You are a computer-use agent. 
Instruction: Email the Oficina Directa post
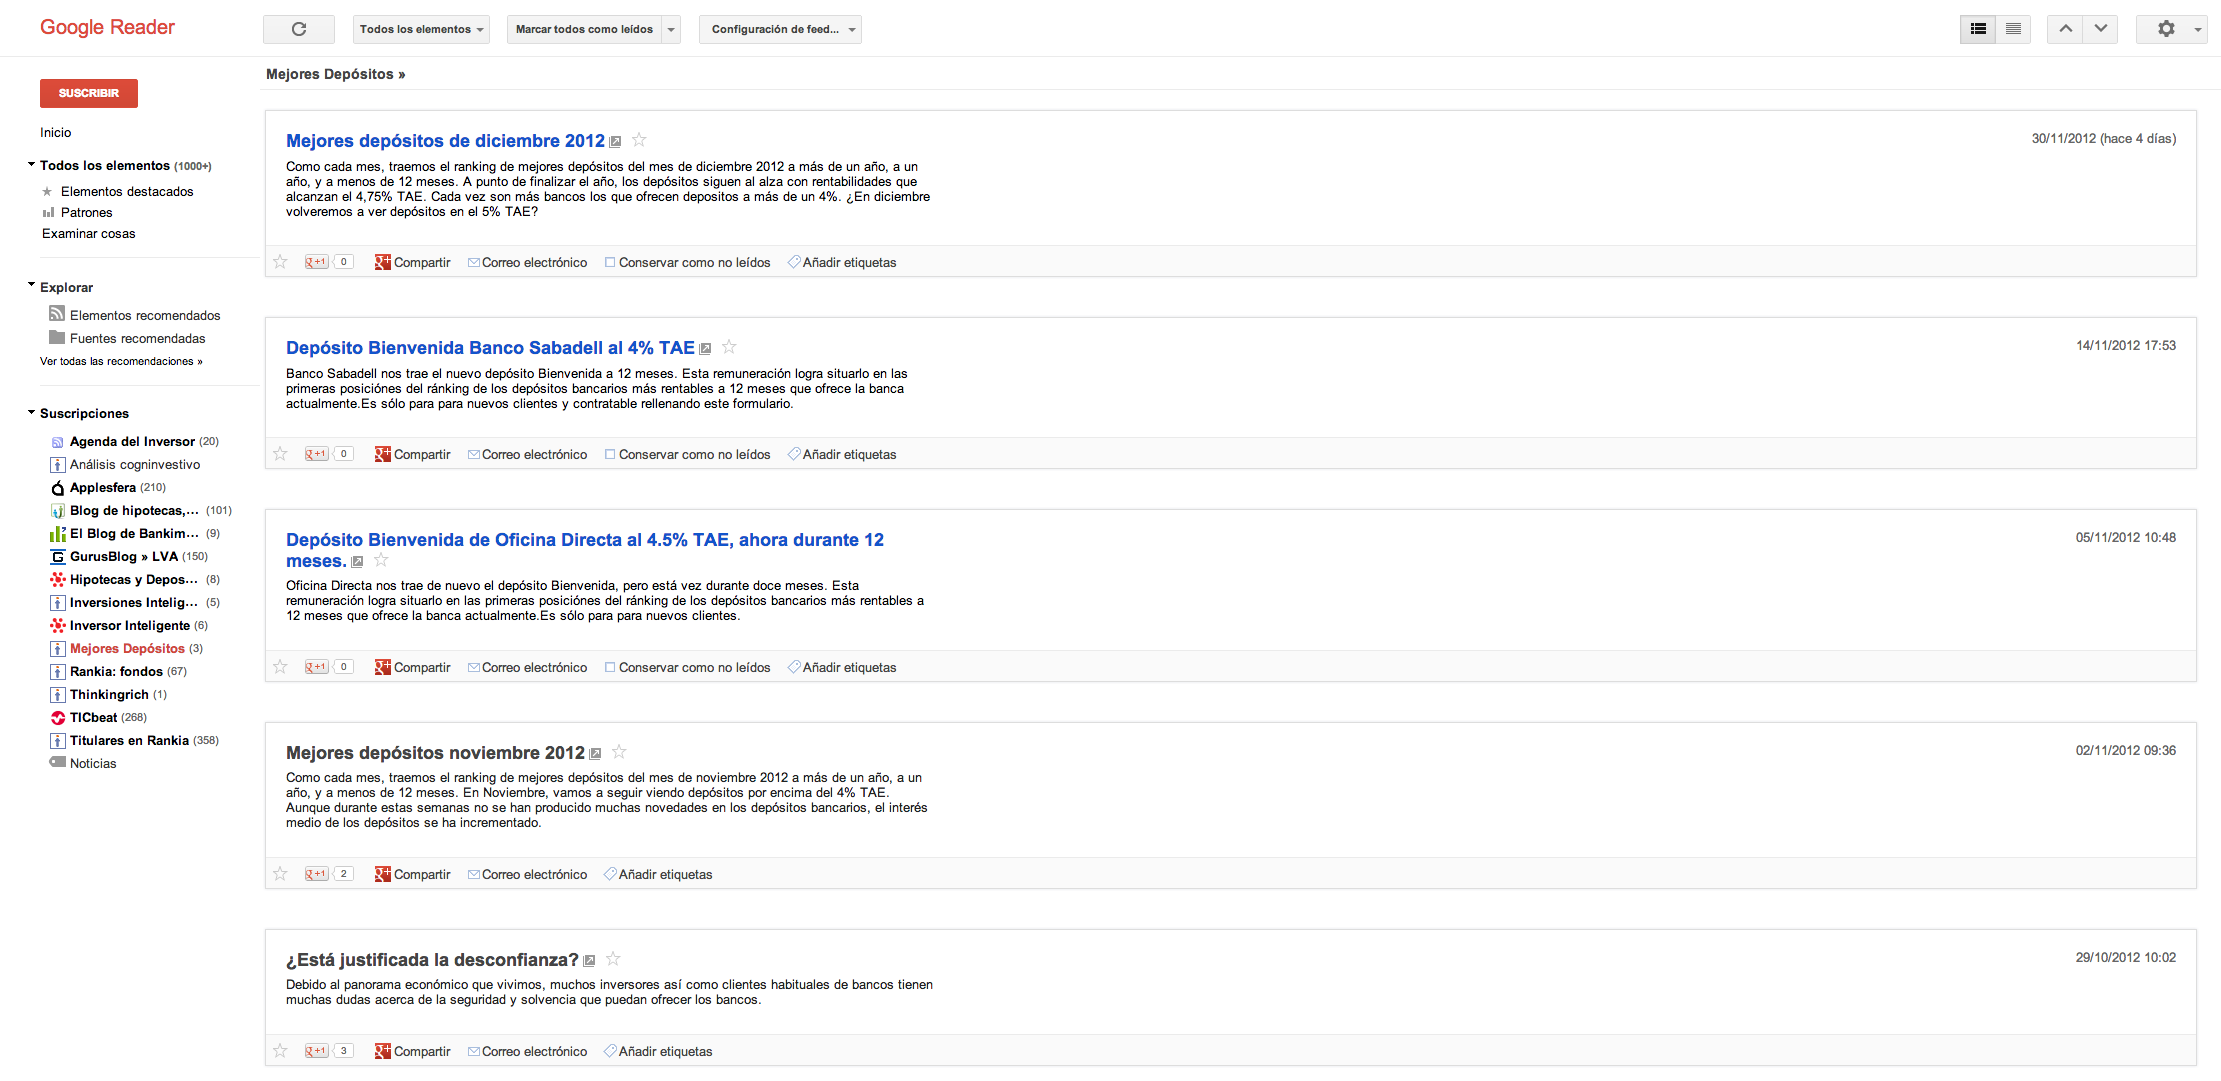pos(528,667)
